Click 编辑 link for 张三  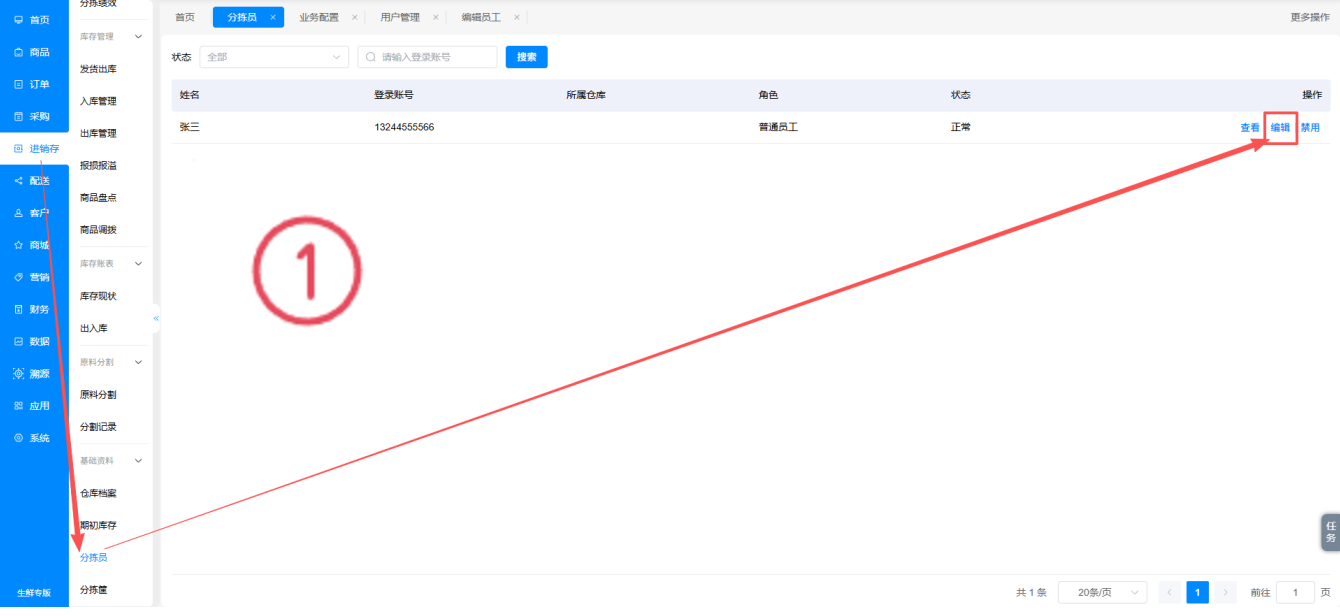[1280, 127]
